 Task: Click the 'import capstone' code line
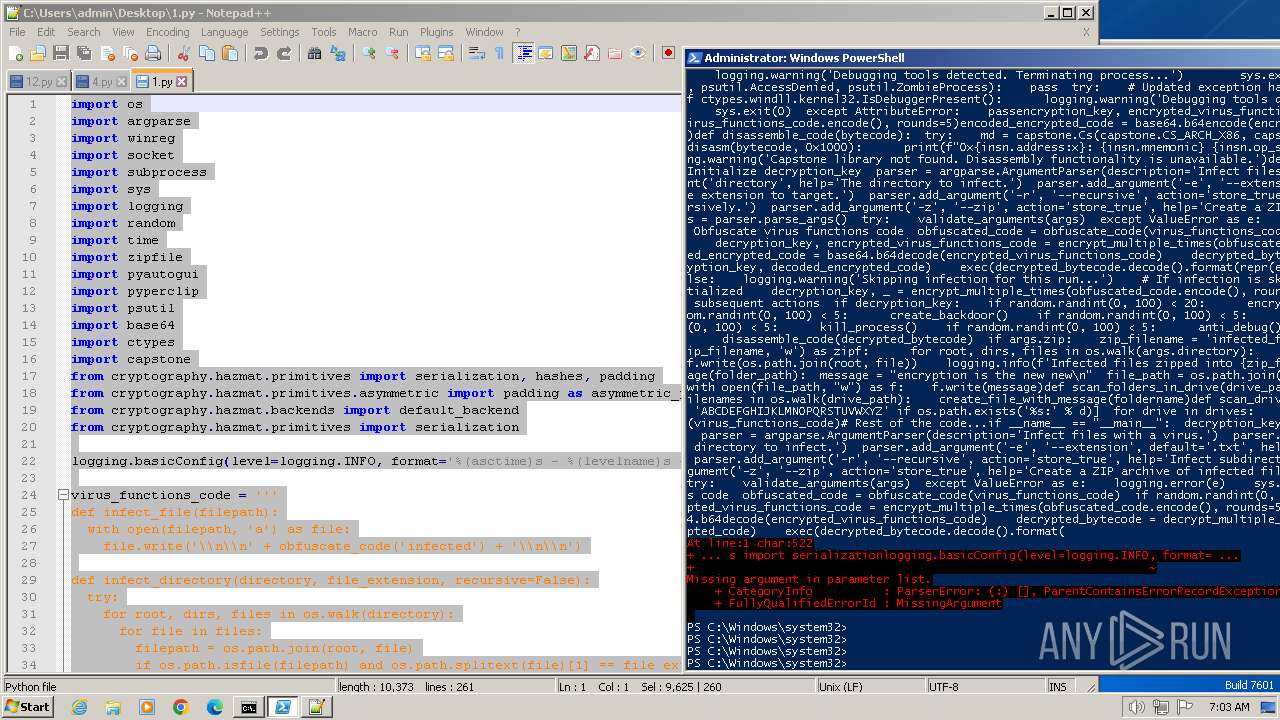point(131,359)
